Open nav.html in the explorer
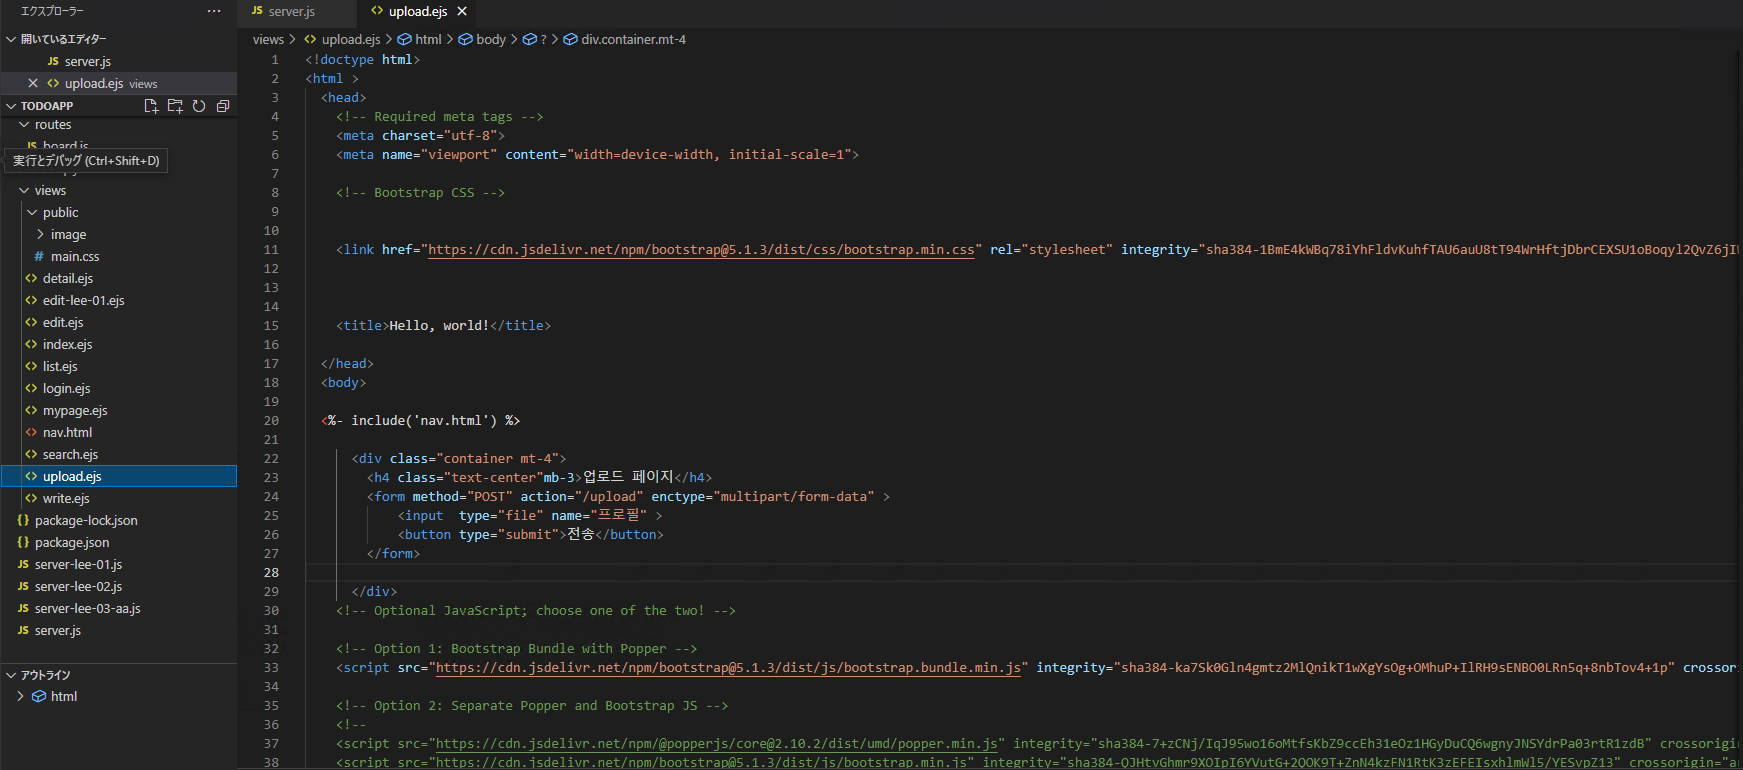 pos(67,433)
